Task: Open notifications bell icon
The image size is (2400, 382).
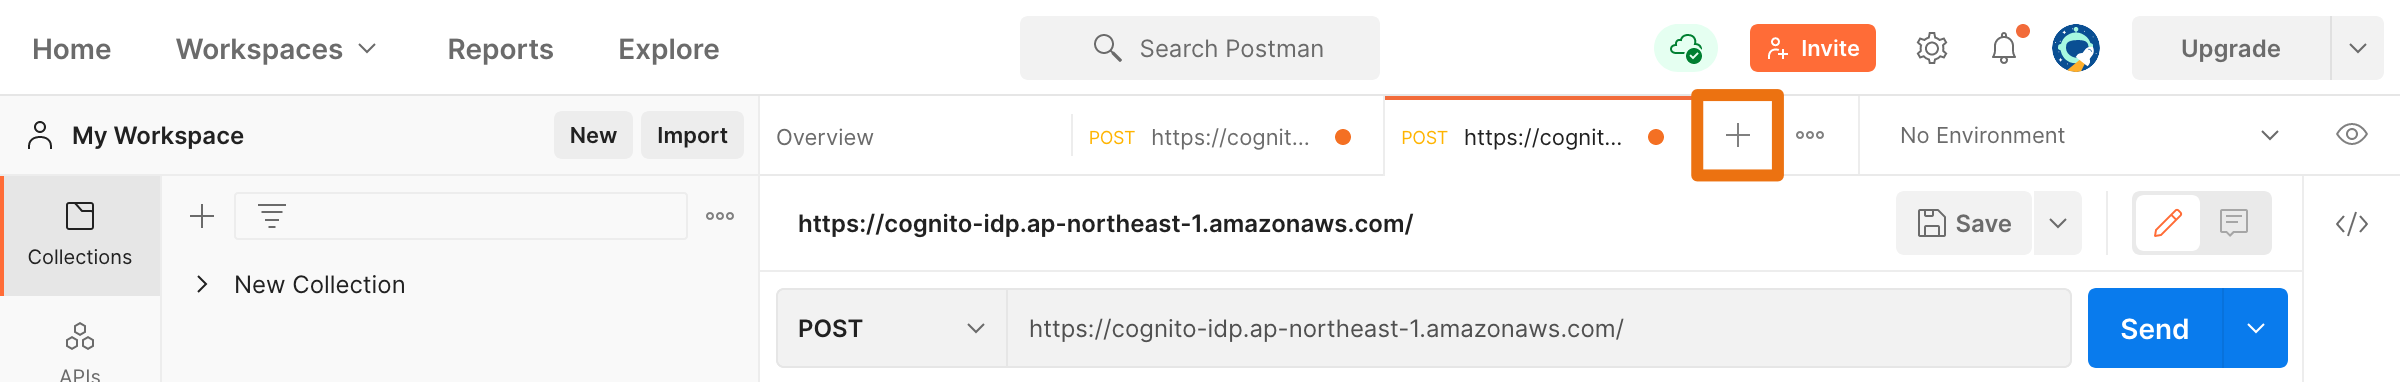Action: point(2004,48)
